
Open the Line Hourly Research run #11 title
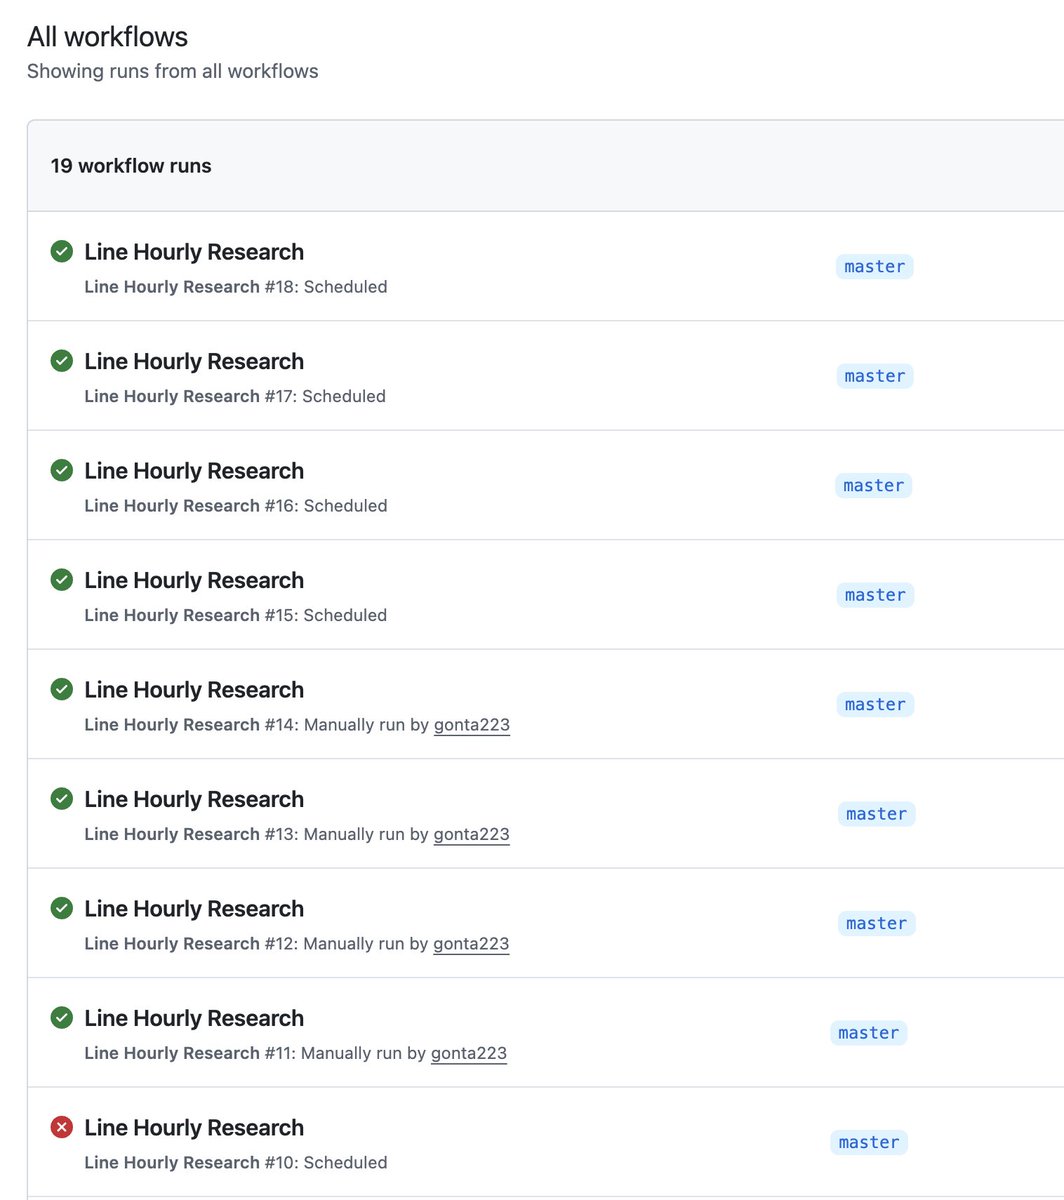pos(194,1018)
